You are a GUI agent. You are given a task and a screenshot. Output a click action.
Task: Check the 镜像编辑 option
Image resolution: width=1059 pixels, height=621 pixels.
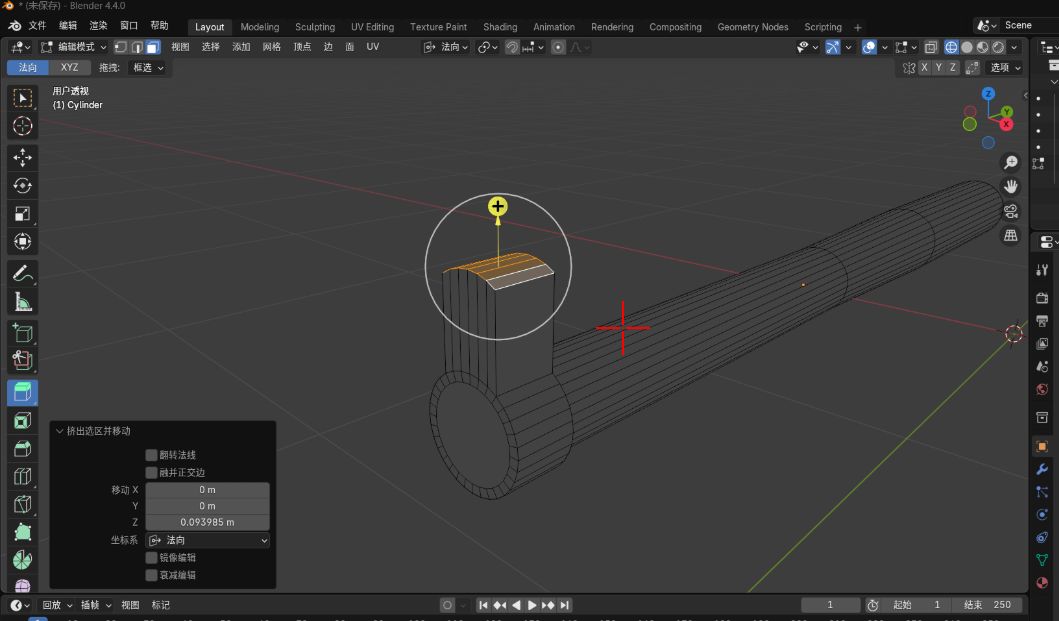coord(152,558)
